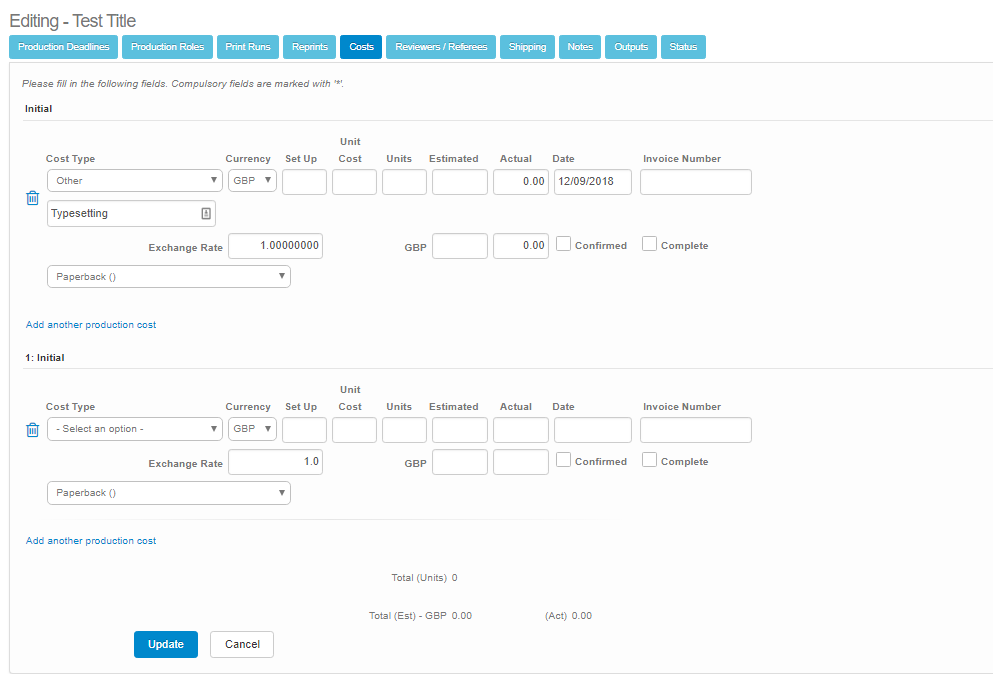Viewport: 993px width, 674px height.
Task: Click empty Date field in 1: Initial row
Action: tap(593, 430)
